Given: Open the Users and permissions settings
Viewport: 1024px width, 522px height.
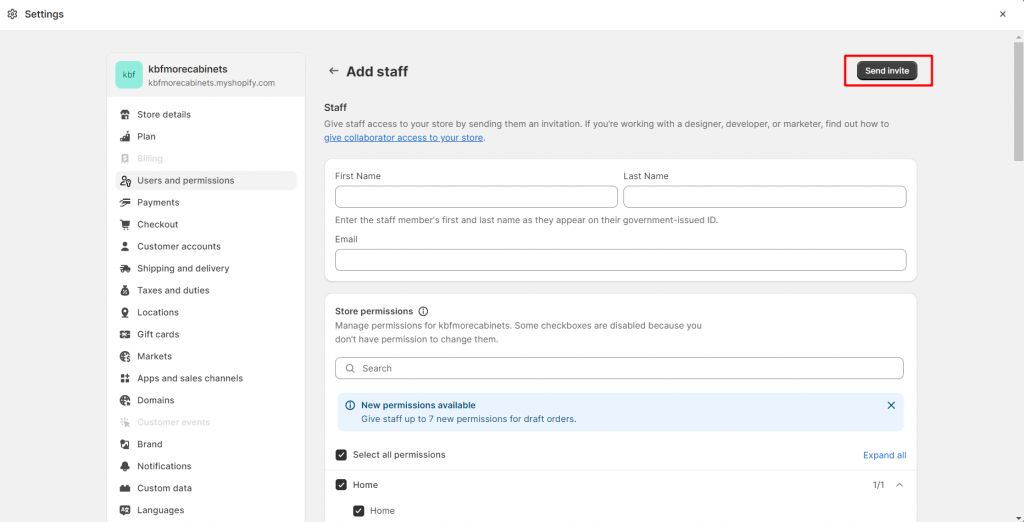Looking at the screenshot, I should click(x=185, y=181).
